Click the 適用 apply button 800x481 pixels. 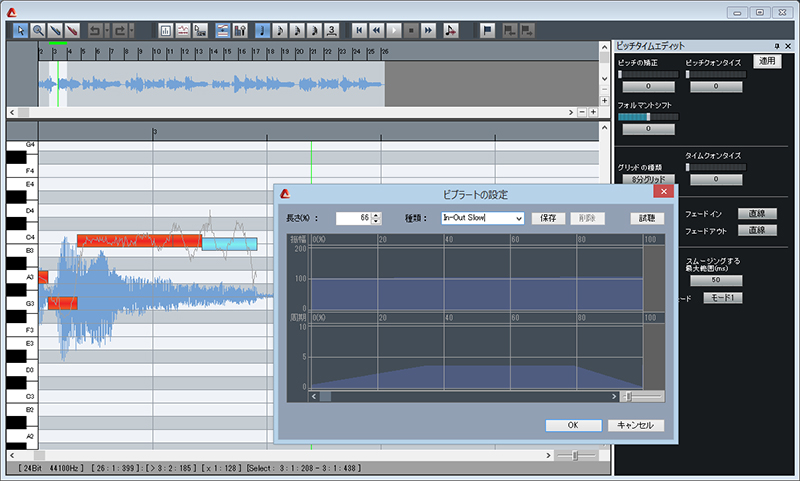point(767,61)
